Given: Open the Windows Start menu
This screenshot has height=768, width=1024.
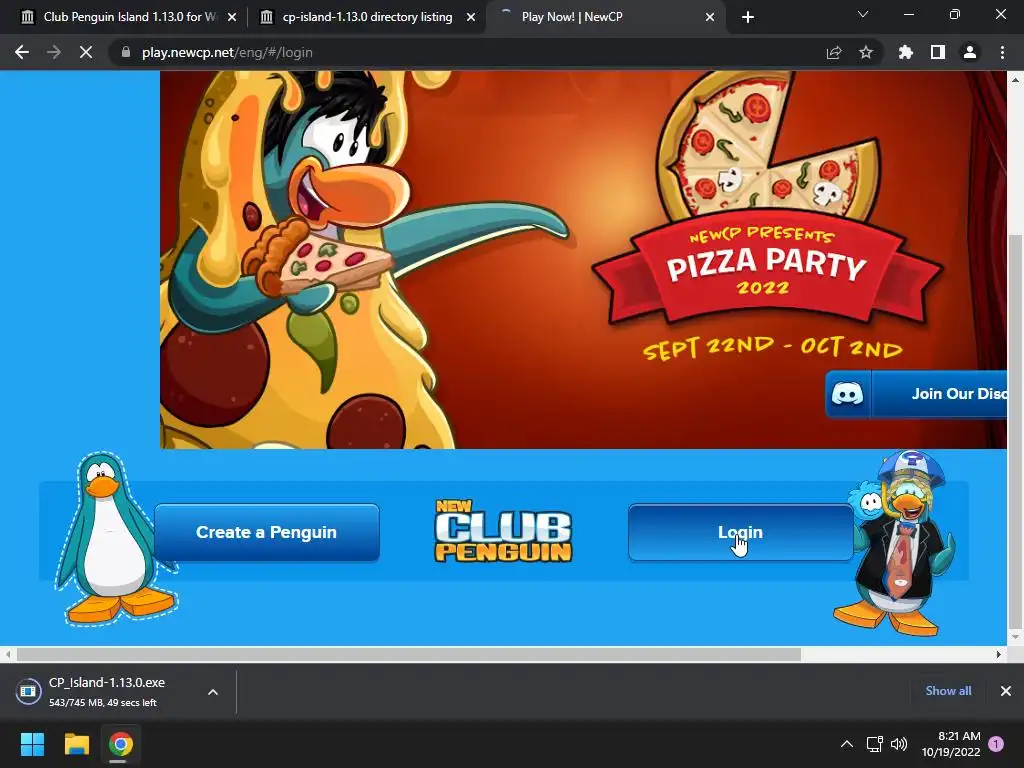Looking at the screenshot, I should pos(32,744).
